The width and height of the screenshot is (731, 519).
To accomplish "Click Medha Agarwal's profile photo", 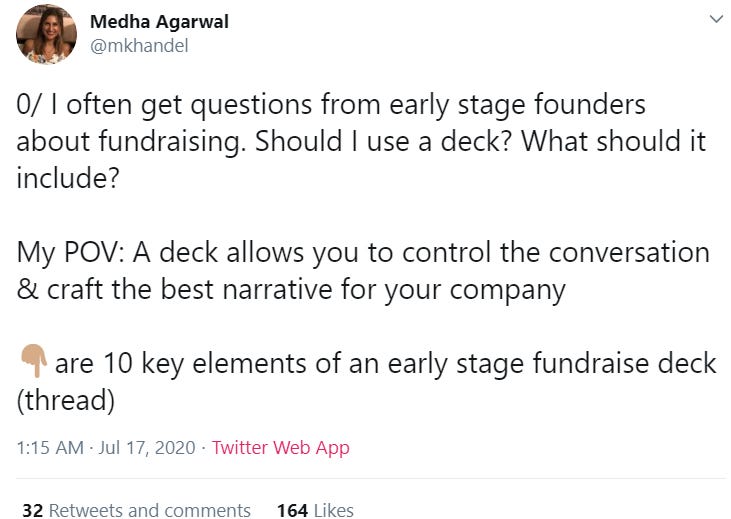I will click(47, 35).
